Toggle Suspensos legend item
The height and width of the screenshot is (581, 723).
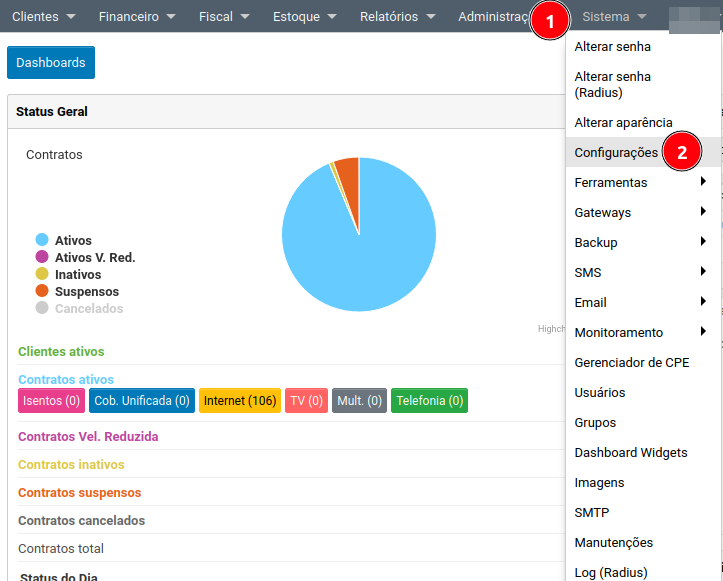[86, 292]
